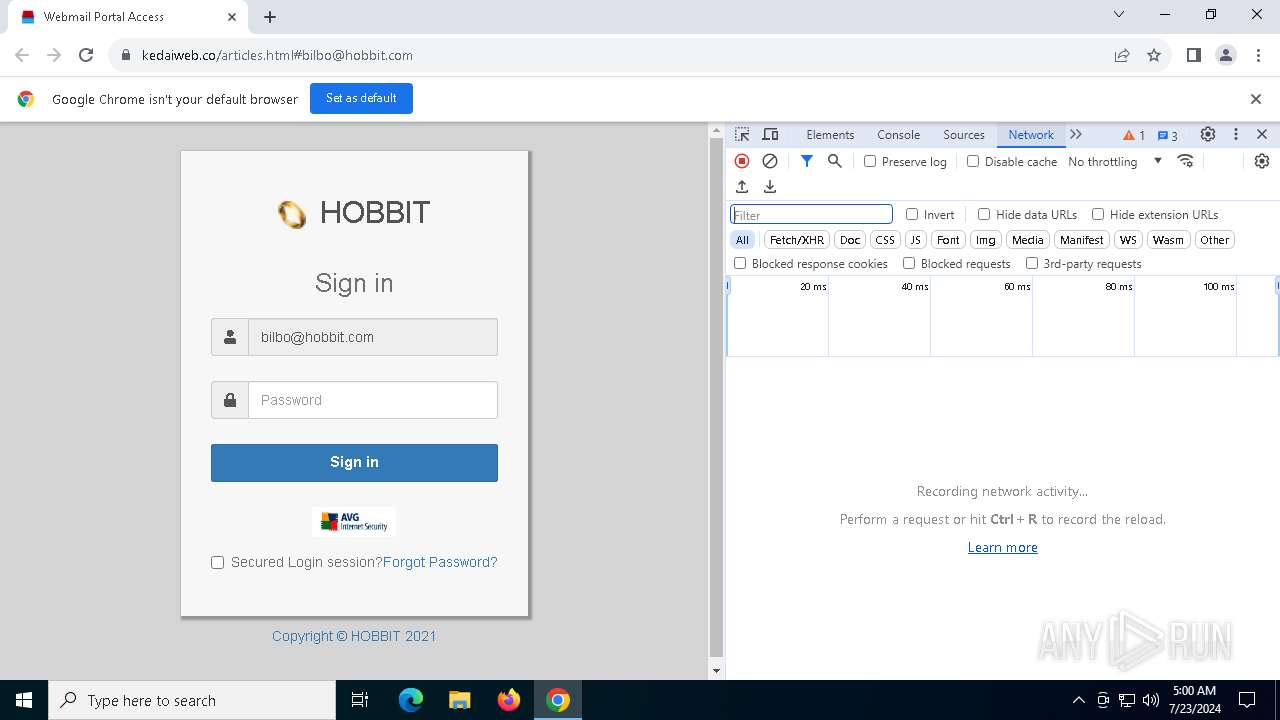Close the DevTools panel
The width and height of the screenshot is (1280, 720).
[1262, 135]
